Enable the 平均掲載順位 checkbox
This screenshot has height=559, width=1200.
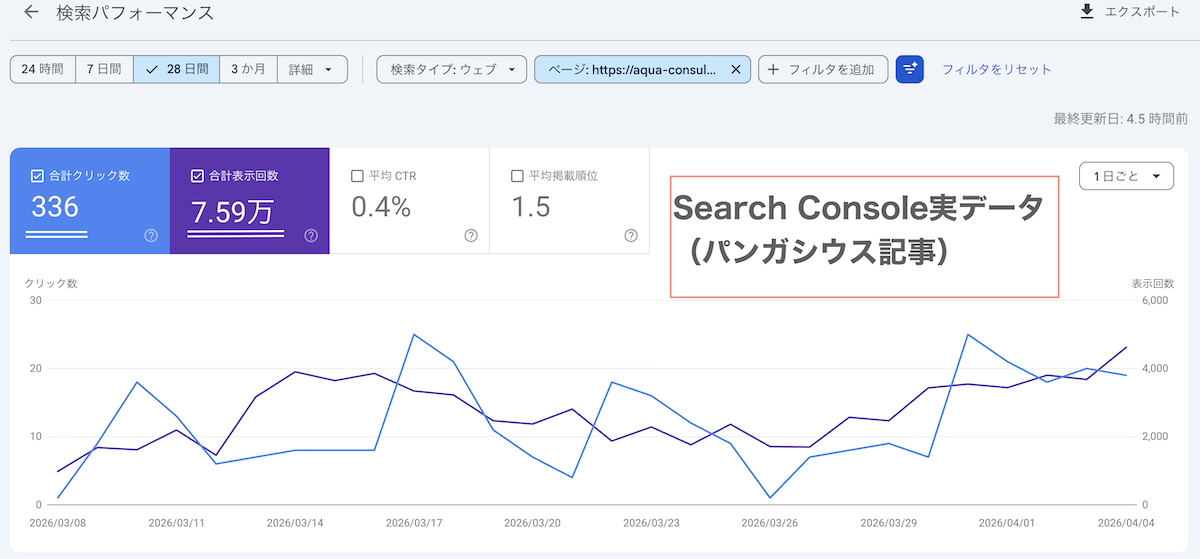pyautogui.click(x=517, y=176)
